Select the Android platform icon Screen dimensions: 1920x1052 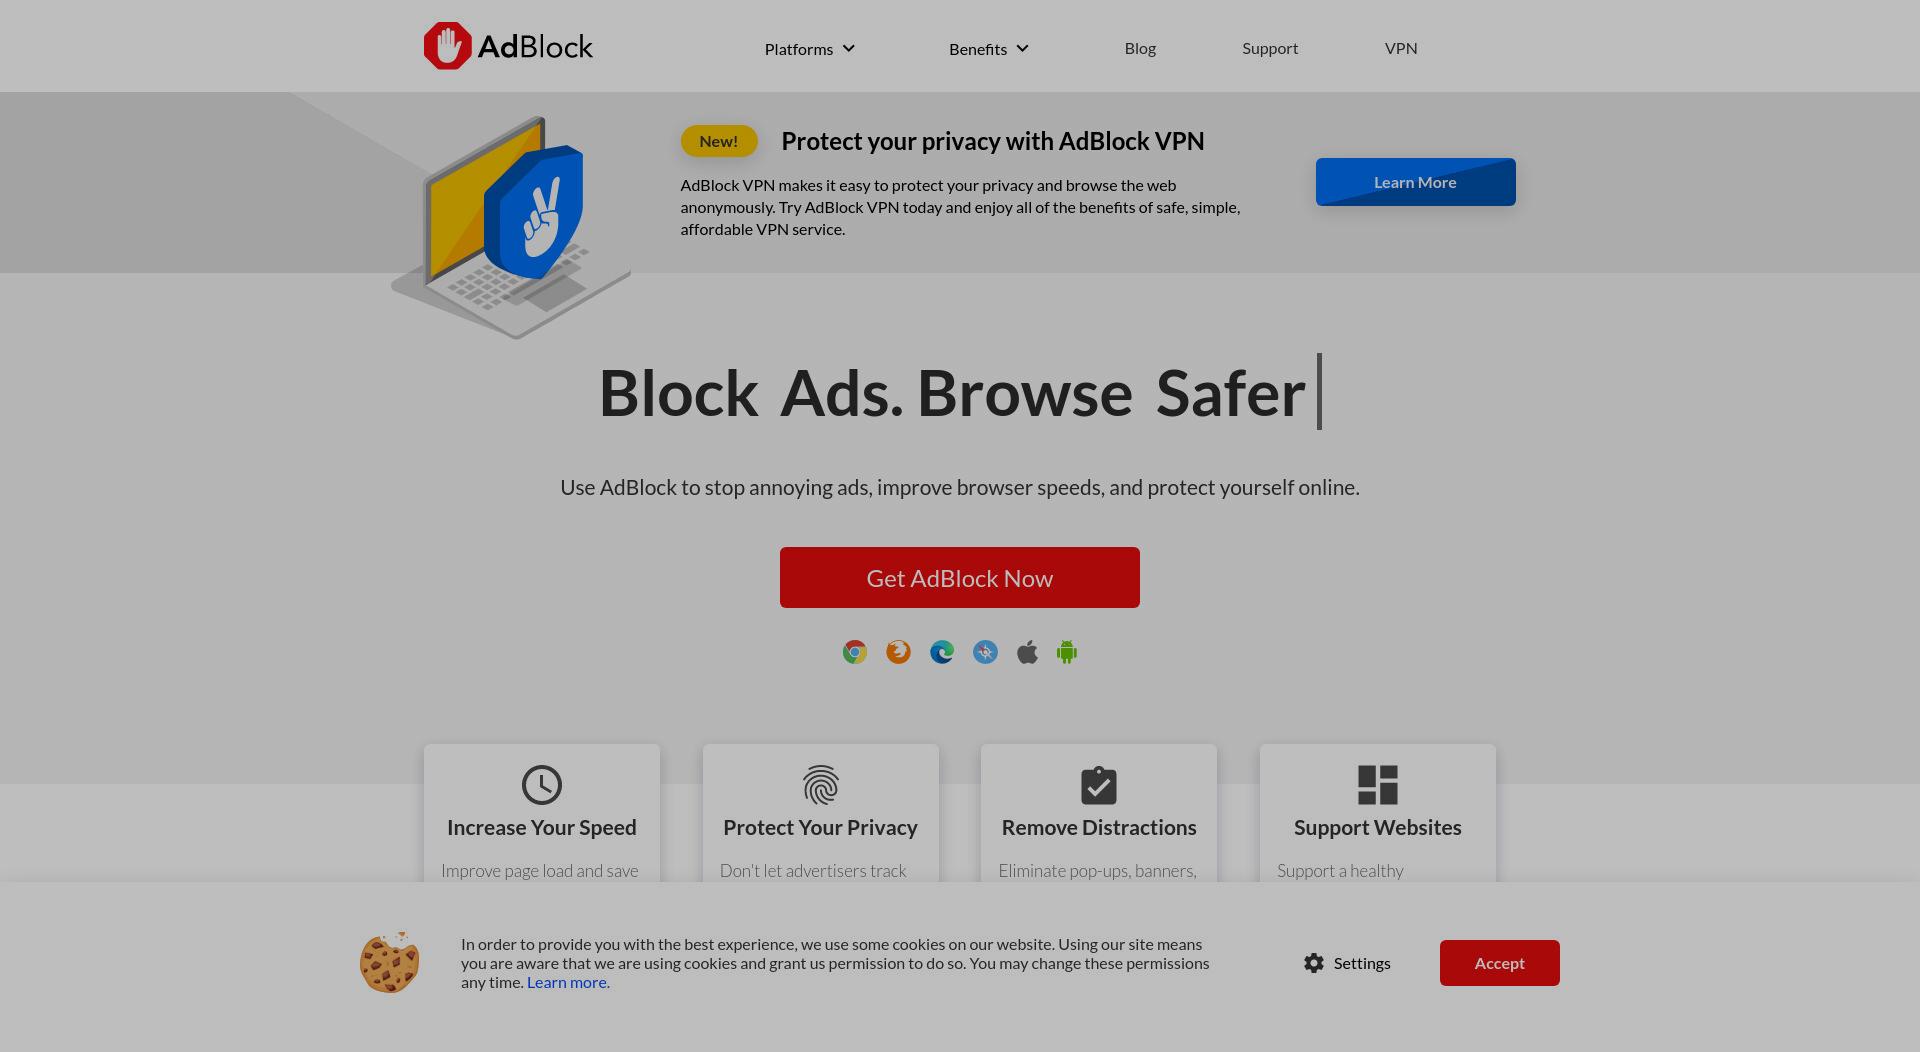[1067, 653]
